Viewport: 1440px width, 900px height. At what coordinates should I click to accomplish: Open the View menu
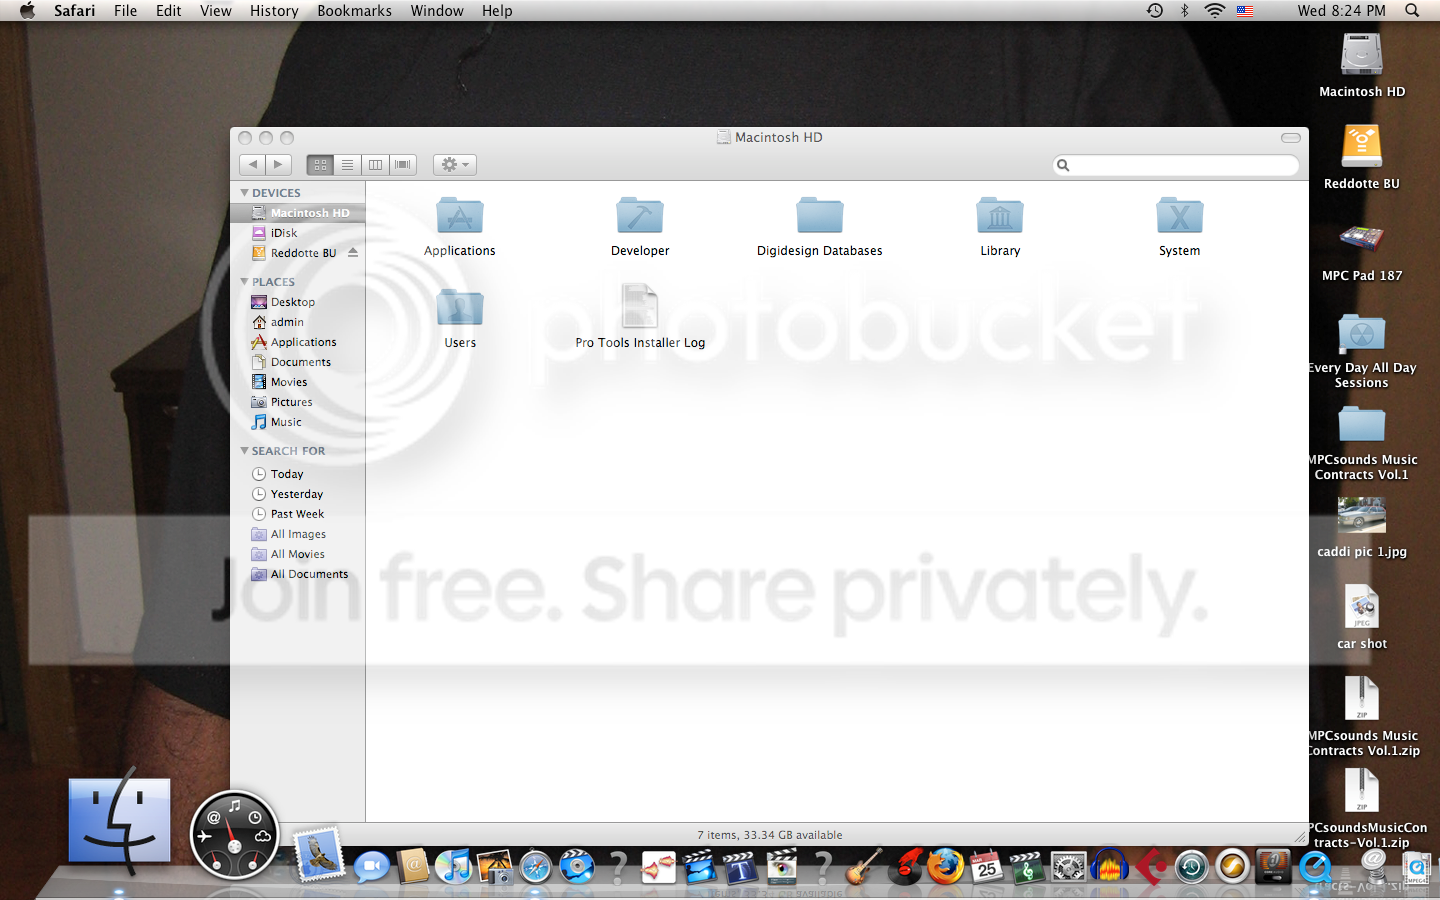click(x=216, y=11)
